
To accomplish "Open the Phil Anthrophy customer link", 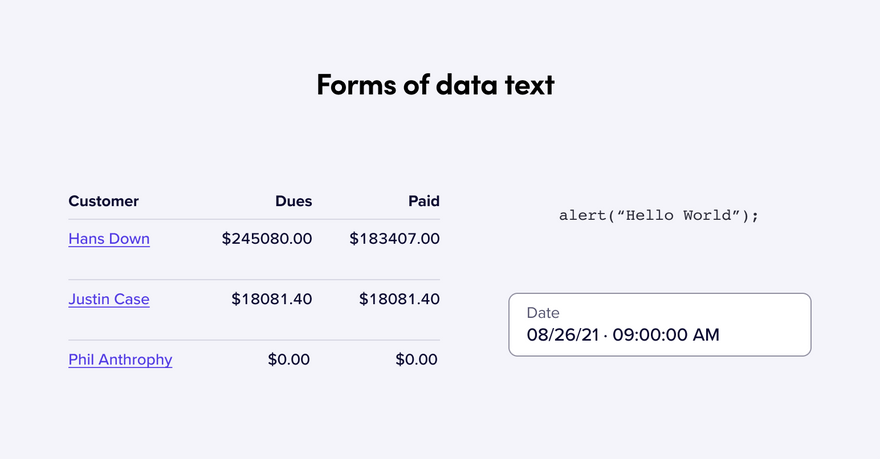I will [120, 360].
